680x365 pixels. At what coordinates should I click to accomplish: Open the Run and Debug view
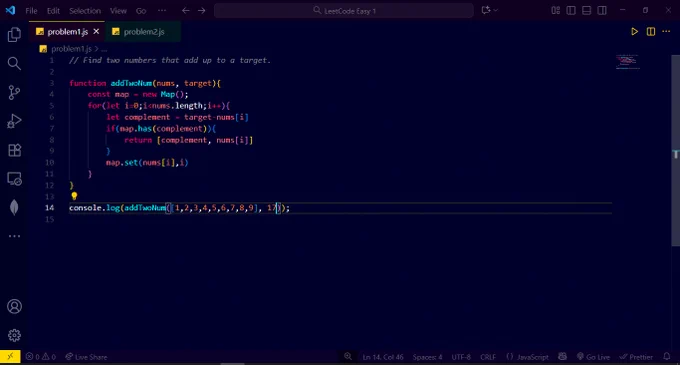click(x=14, y=121)
